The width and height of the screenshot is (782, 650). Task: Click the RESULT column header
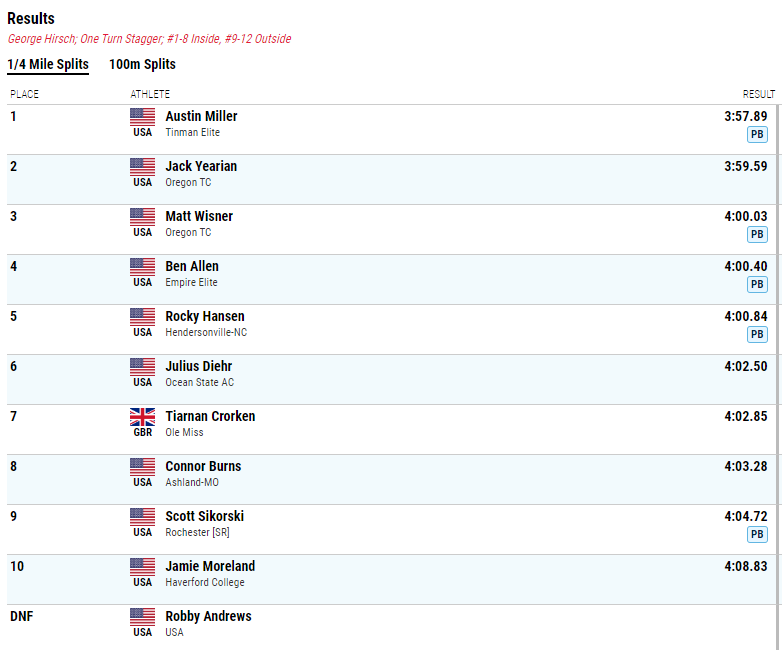[759, 94]
